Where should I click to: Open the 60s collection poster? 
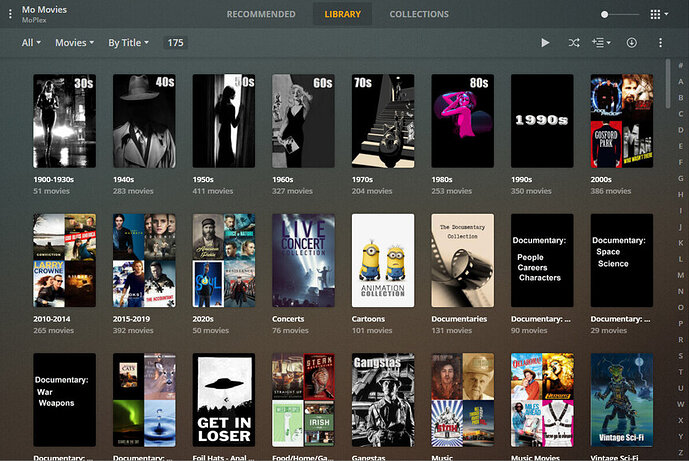click(303, 121)
